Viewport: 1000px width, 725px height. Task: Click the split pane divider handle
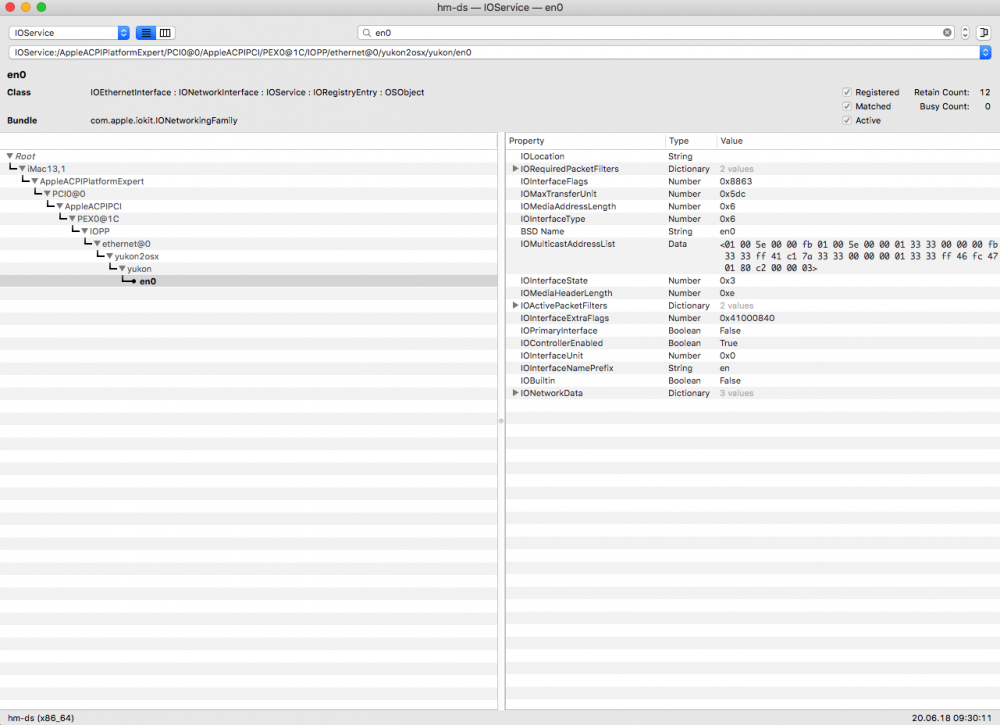click(501, 421)
